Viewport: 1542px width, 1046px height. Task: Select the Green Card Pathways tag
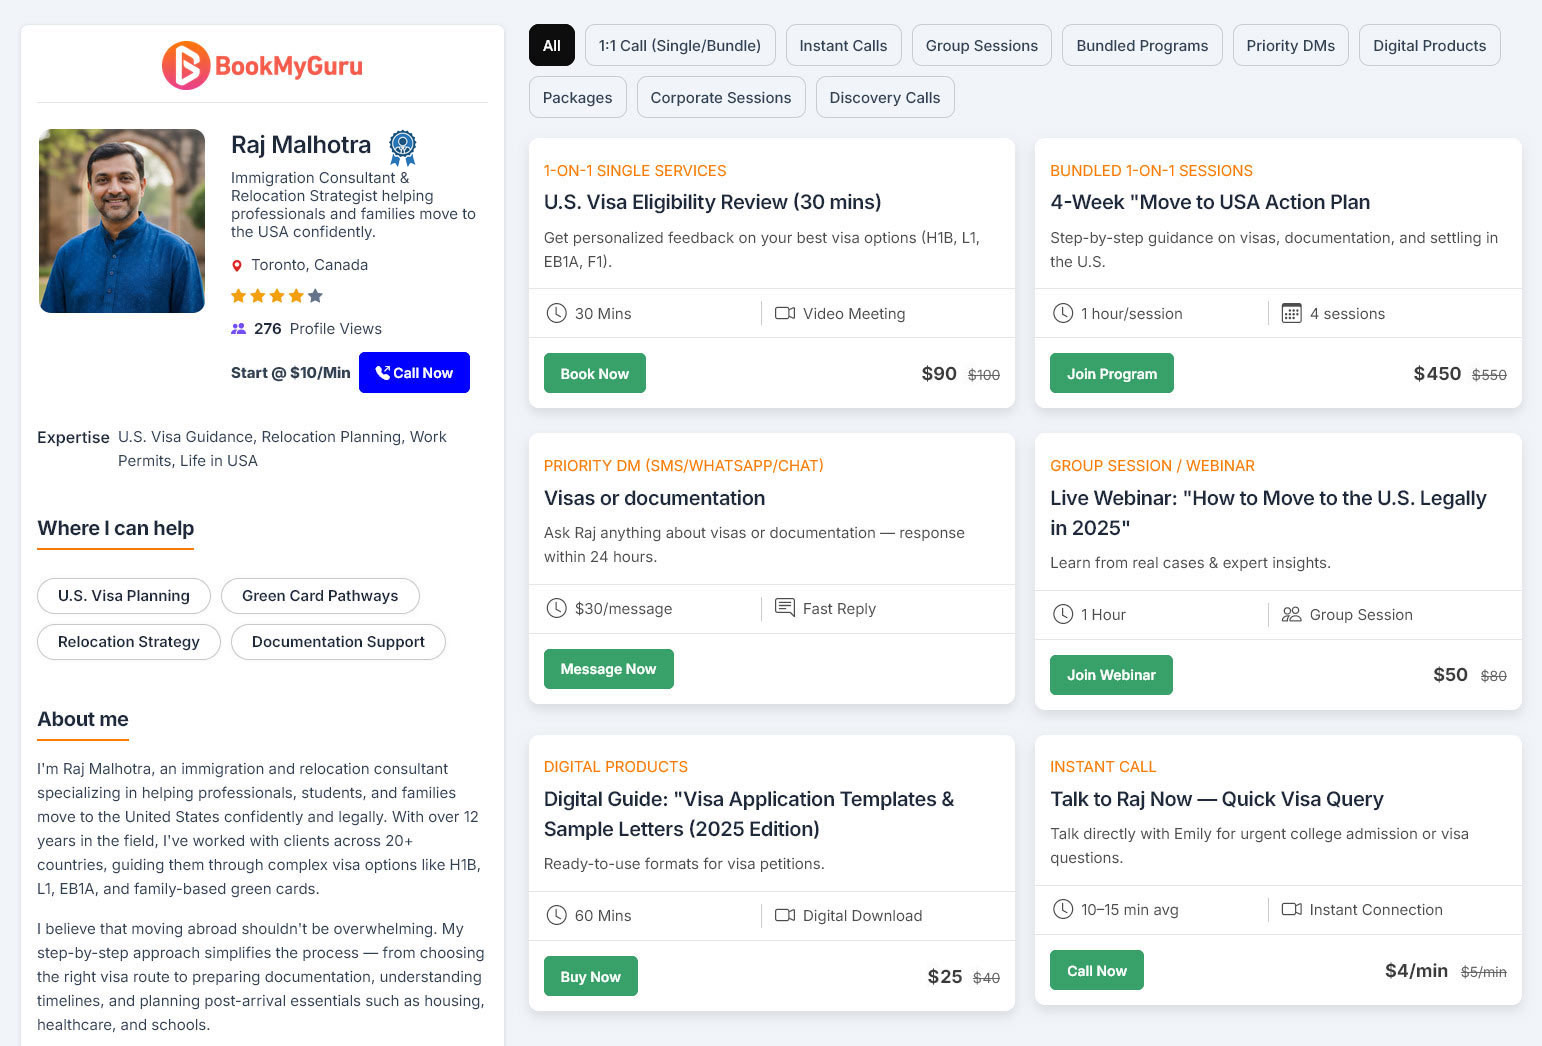[x=320, y=596]
